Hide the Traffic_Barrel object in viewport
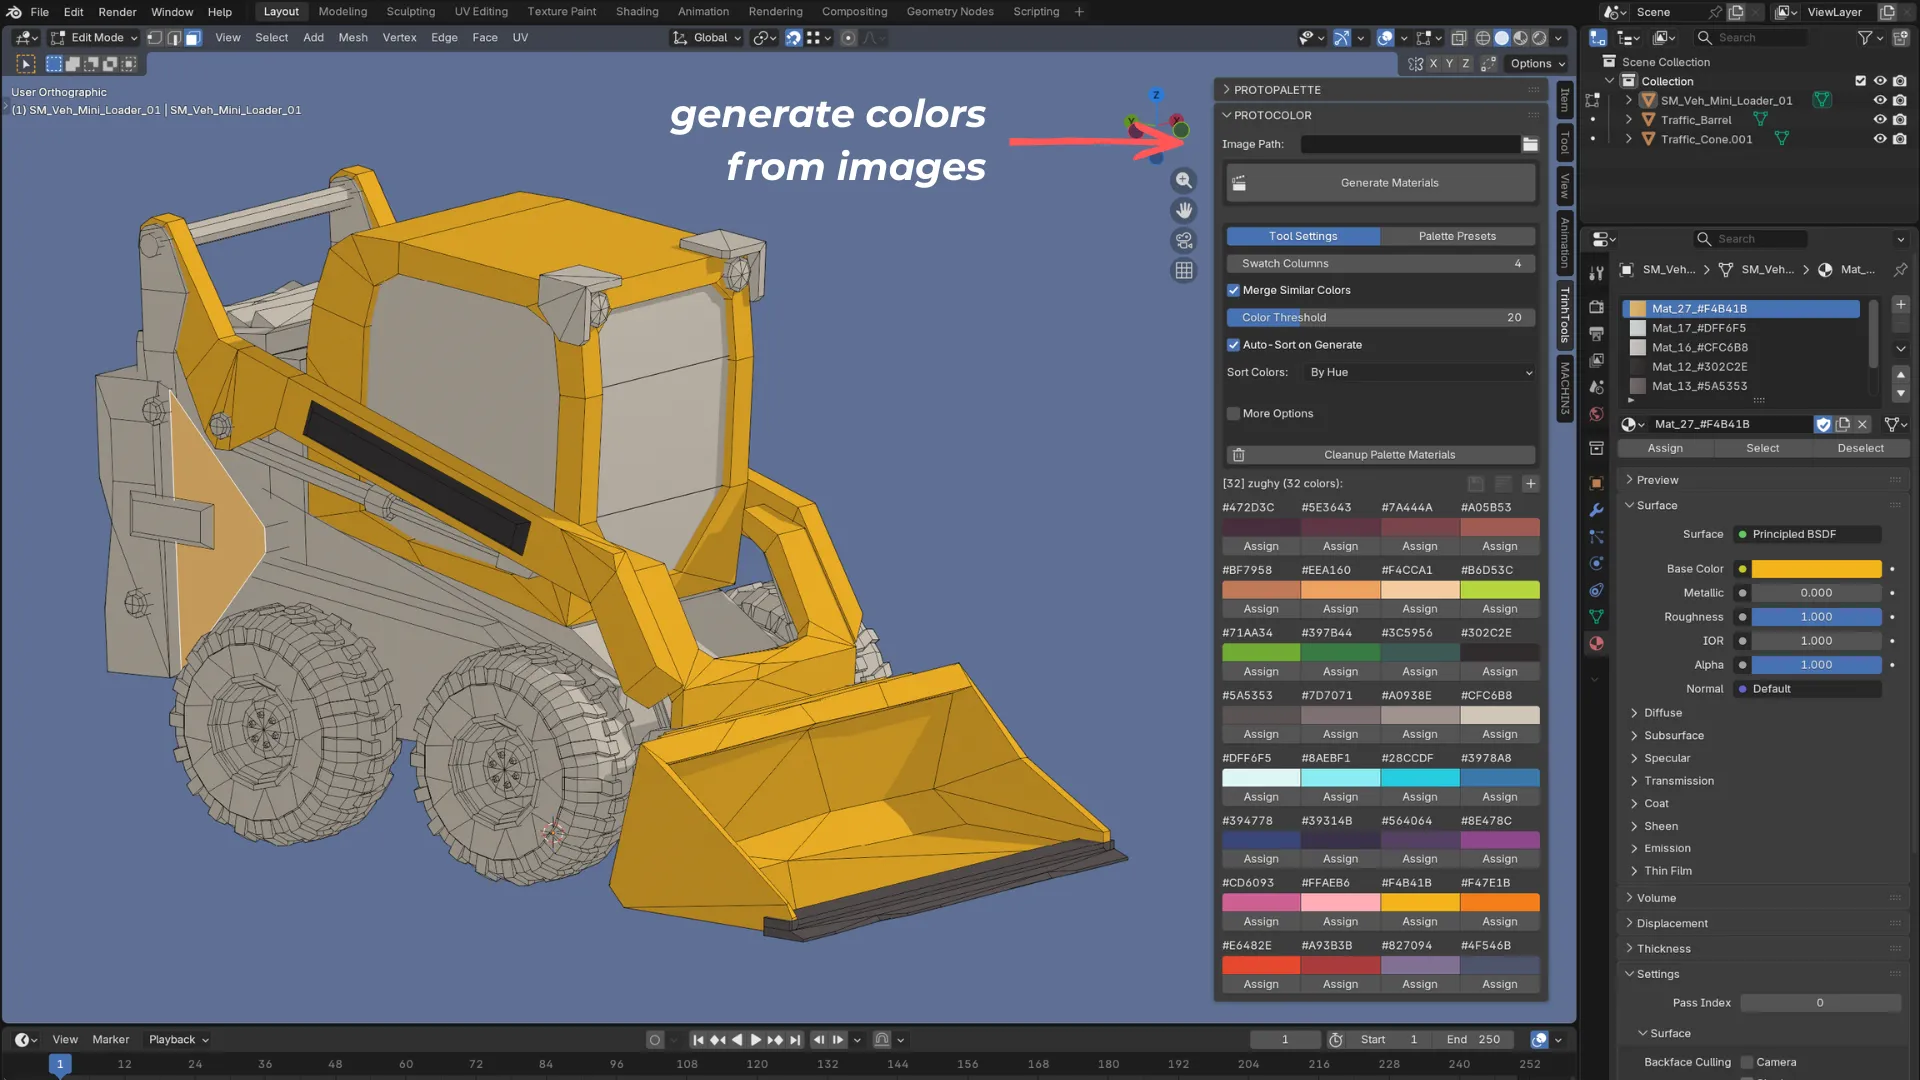The width and height of the screenshot is (1920, 1080). pyautogui.click(x=1880, y=120)
